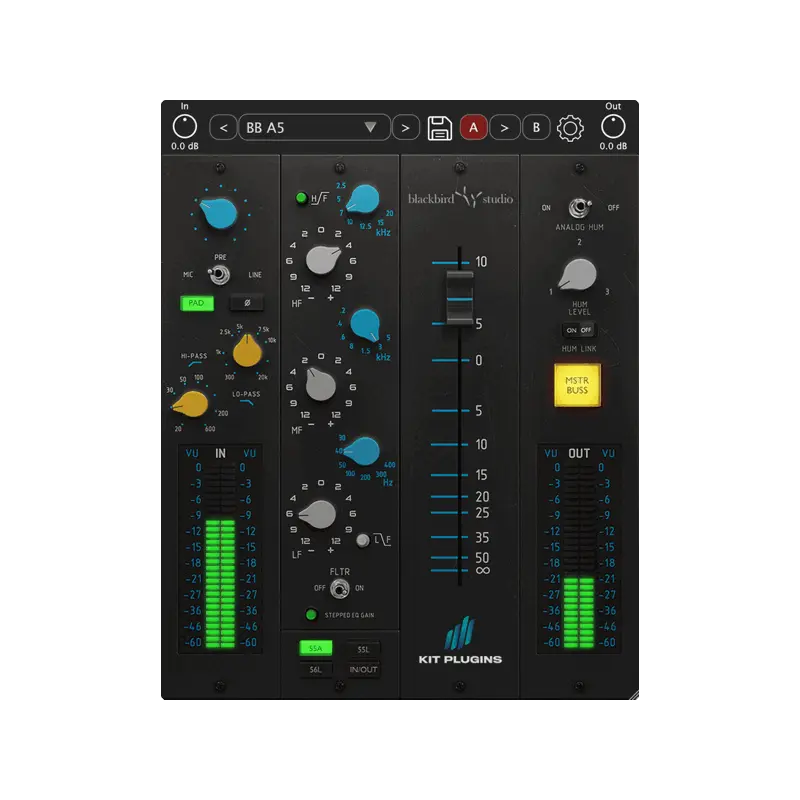800x800 pixels.
Task: Click the blue LF frequency Hz knob
Action: [362, 451]
